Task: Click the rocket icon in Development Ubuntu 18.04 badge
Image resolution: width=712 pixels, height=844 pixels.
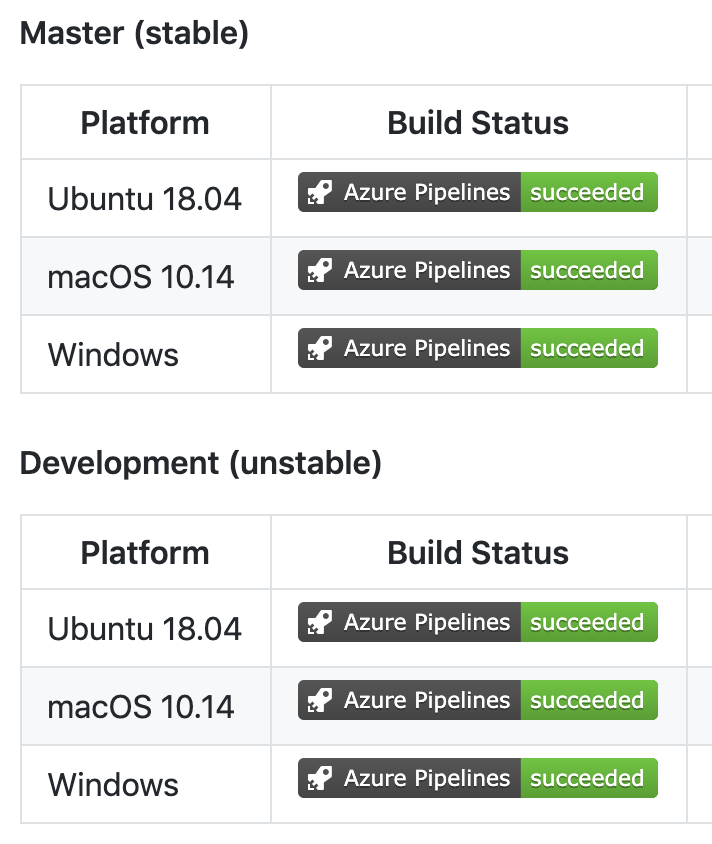Action: click(320, 623)
